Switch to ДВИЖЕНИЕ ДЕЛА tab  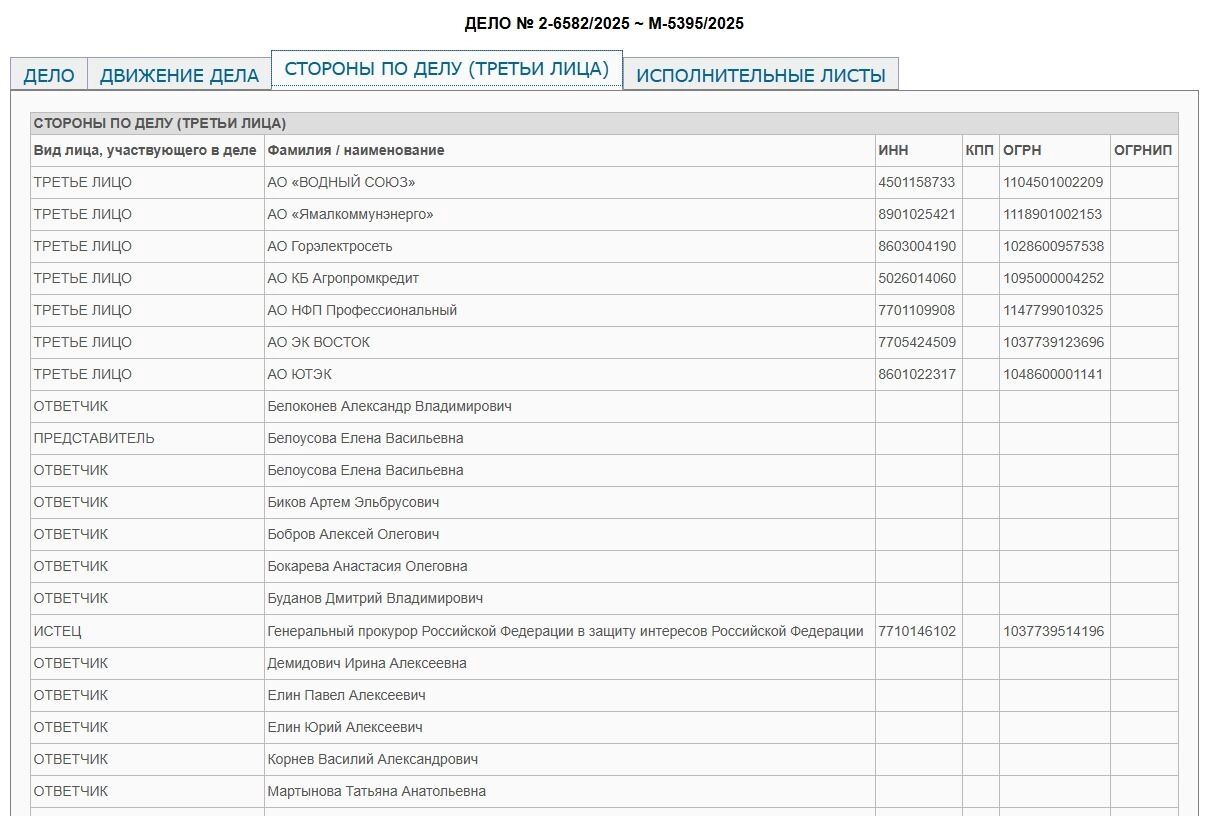pos(179,75)
